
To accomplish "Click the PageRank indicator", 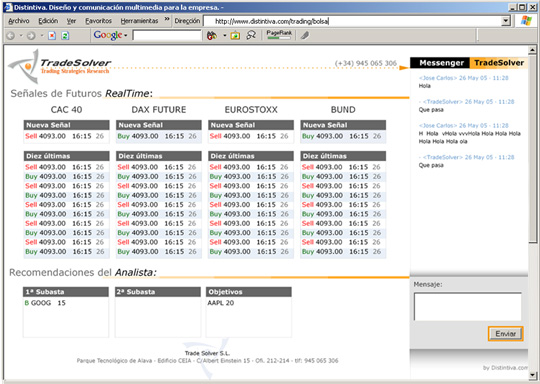I will click(279, 35).
